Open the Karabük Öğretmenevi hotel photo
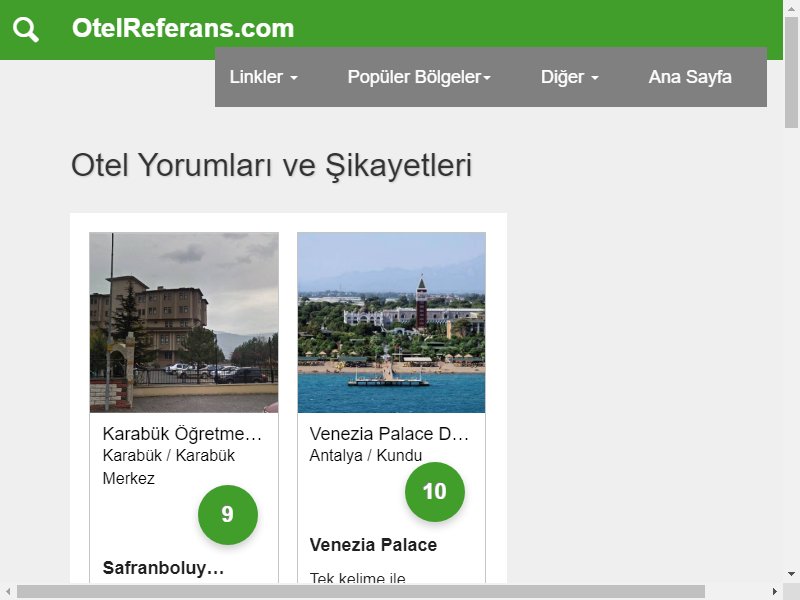 (x=184, y=322)
